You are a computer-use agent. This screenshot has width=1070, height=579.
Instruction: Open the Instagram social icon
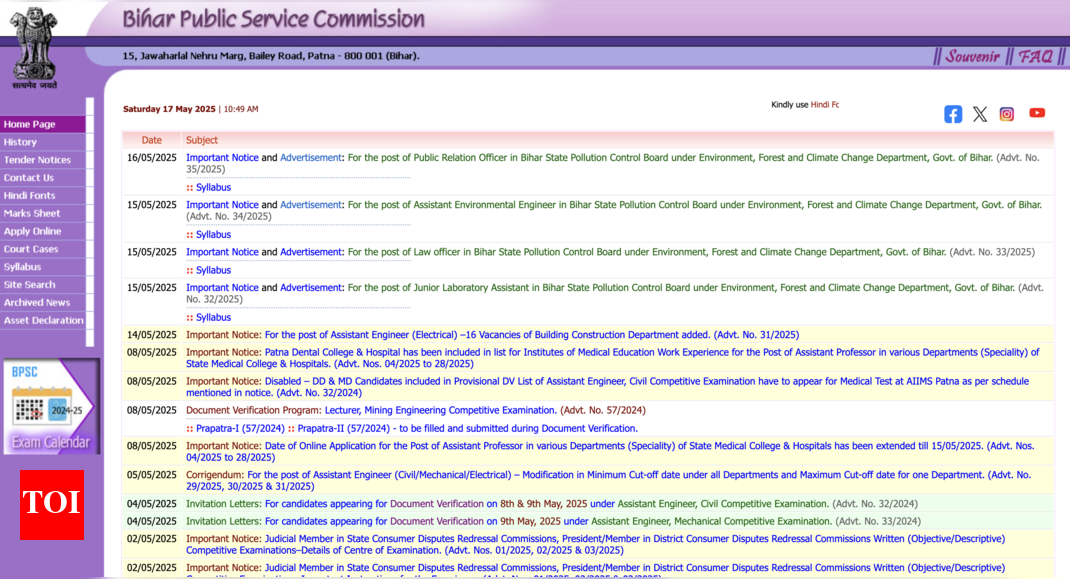coord(1007,114)
